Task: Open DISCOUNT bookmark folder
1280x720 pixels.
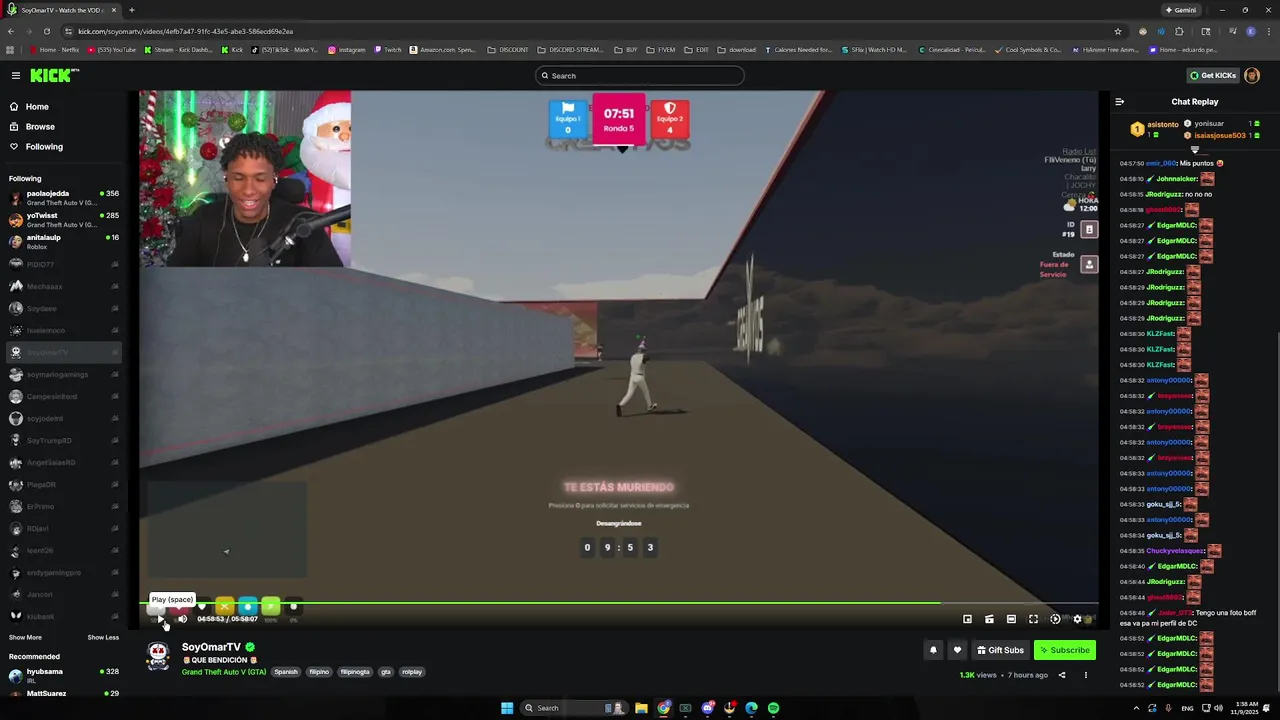Action: point(508,49)
